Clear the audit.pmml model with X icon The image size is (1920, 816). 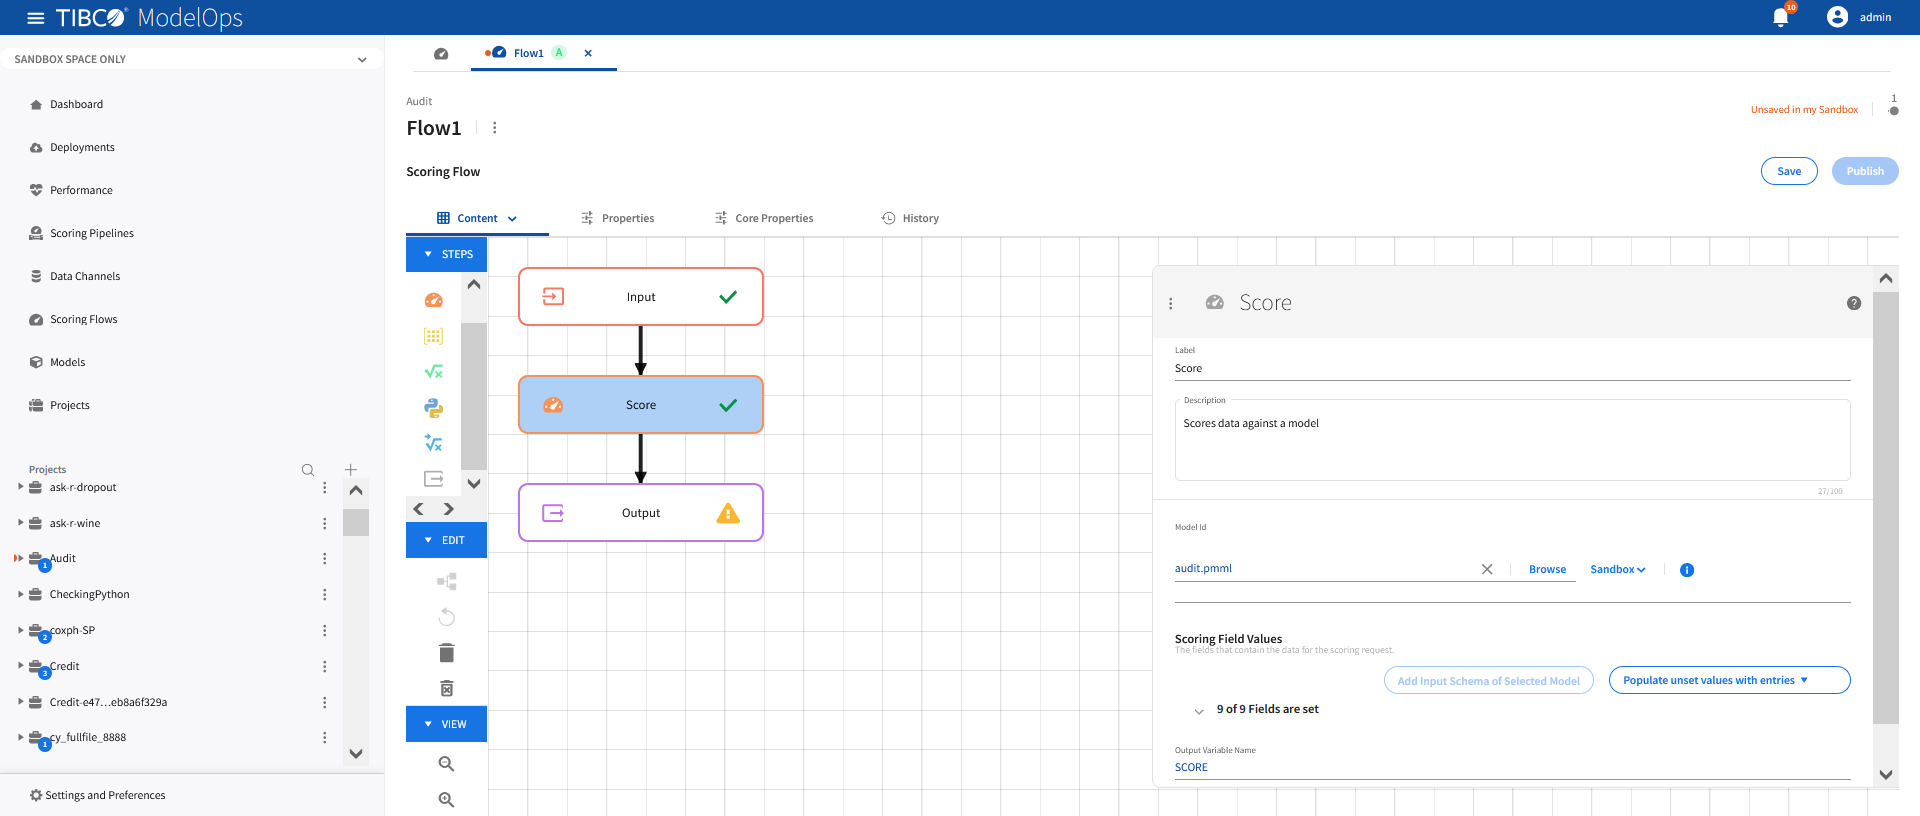click(1486, 569)
